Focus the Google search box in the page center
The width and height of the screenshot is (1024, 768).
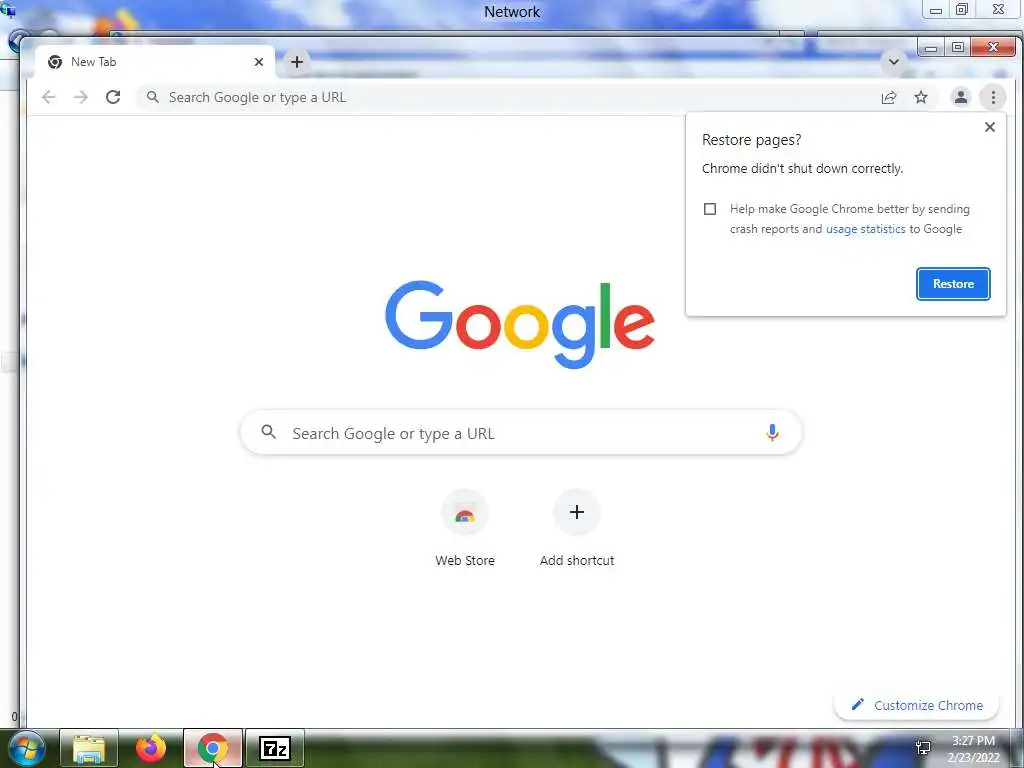pos(521,433)
